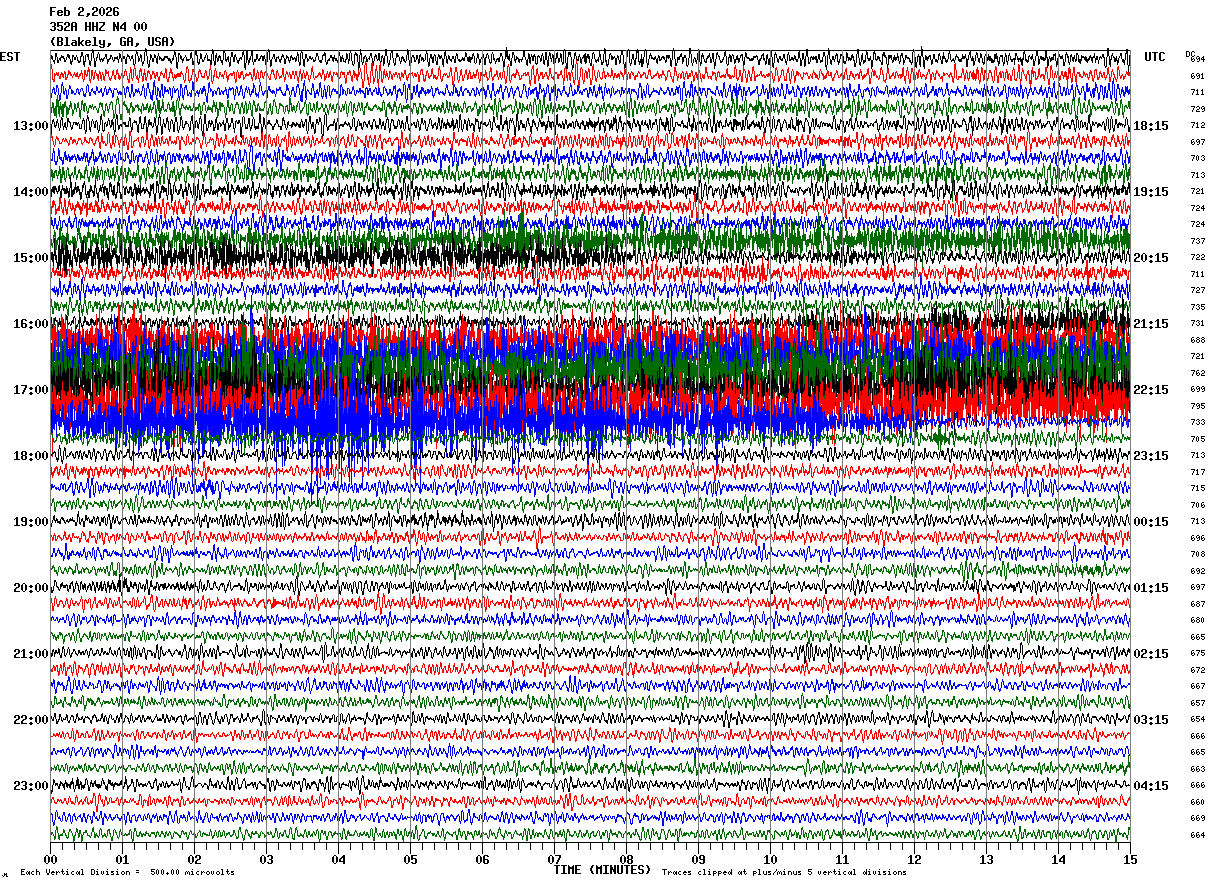1210x886 pixels.
Task: Click minute tick 07 on the time axis
Action: pyautogui.click(x=554, y=859)
